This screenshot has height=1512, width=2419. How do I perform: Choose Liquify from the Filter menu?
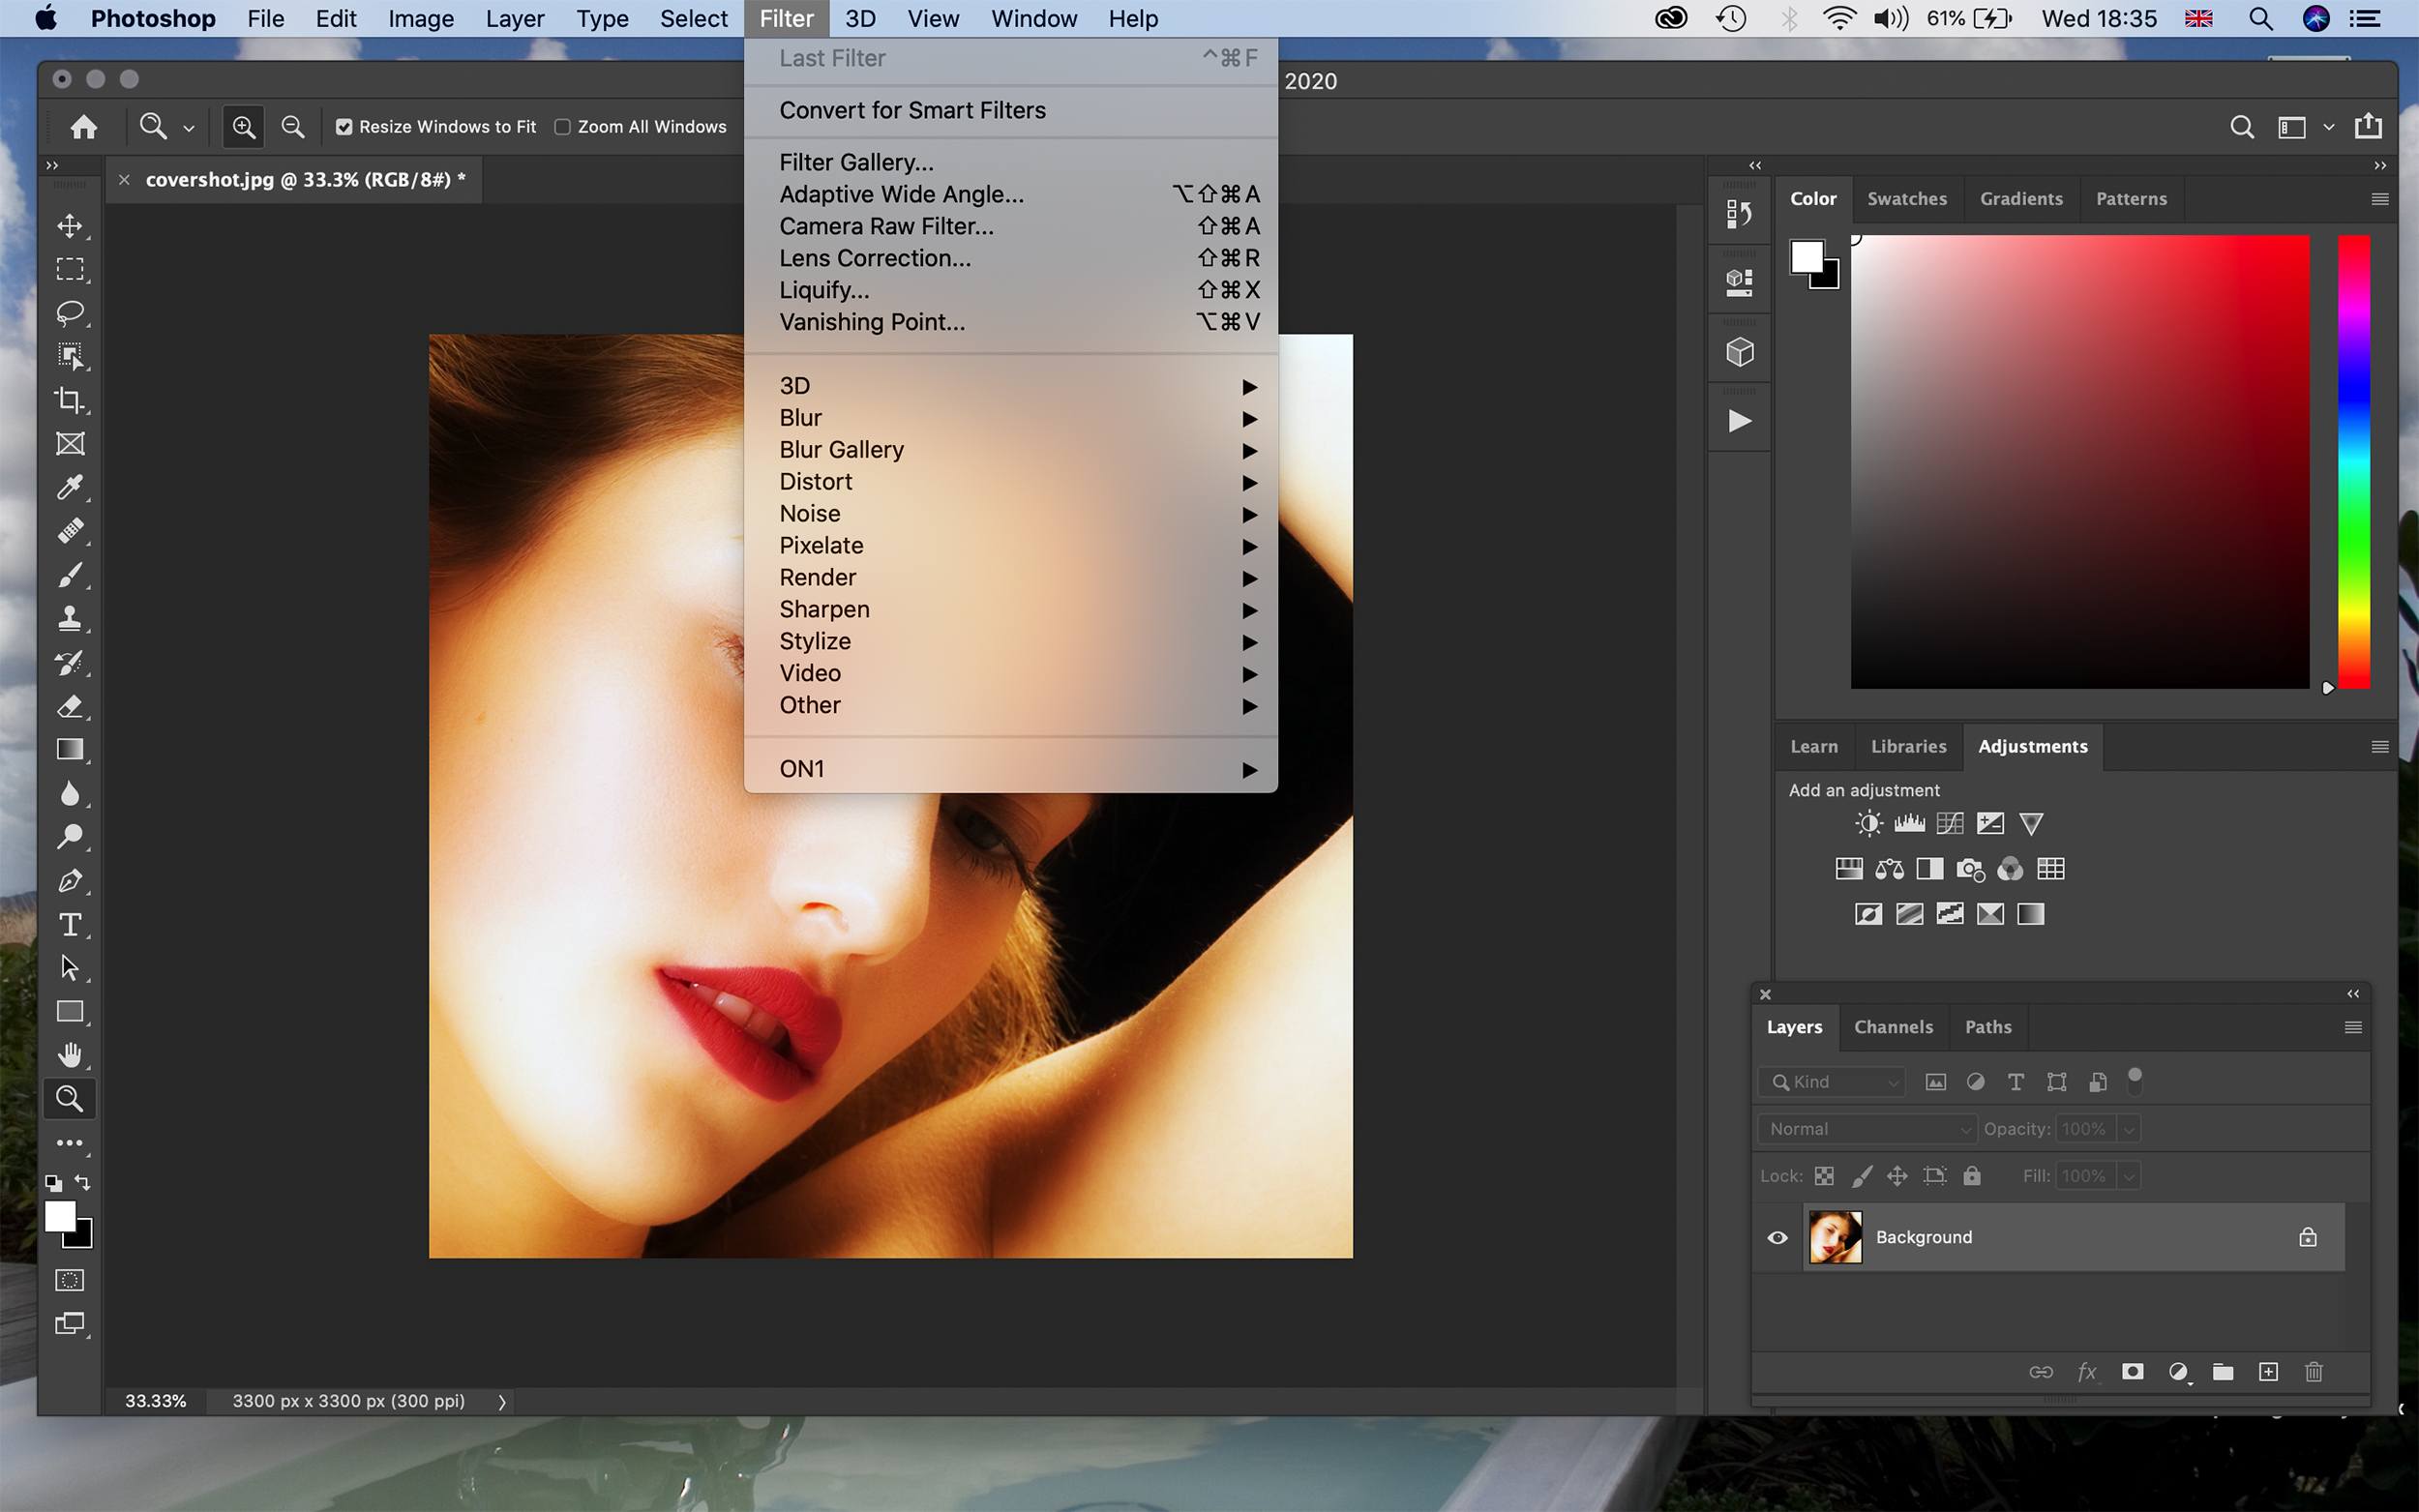click(x=825, y=290)
